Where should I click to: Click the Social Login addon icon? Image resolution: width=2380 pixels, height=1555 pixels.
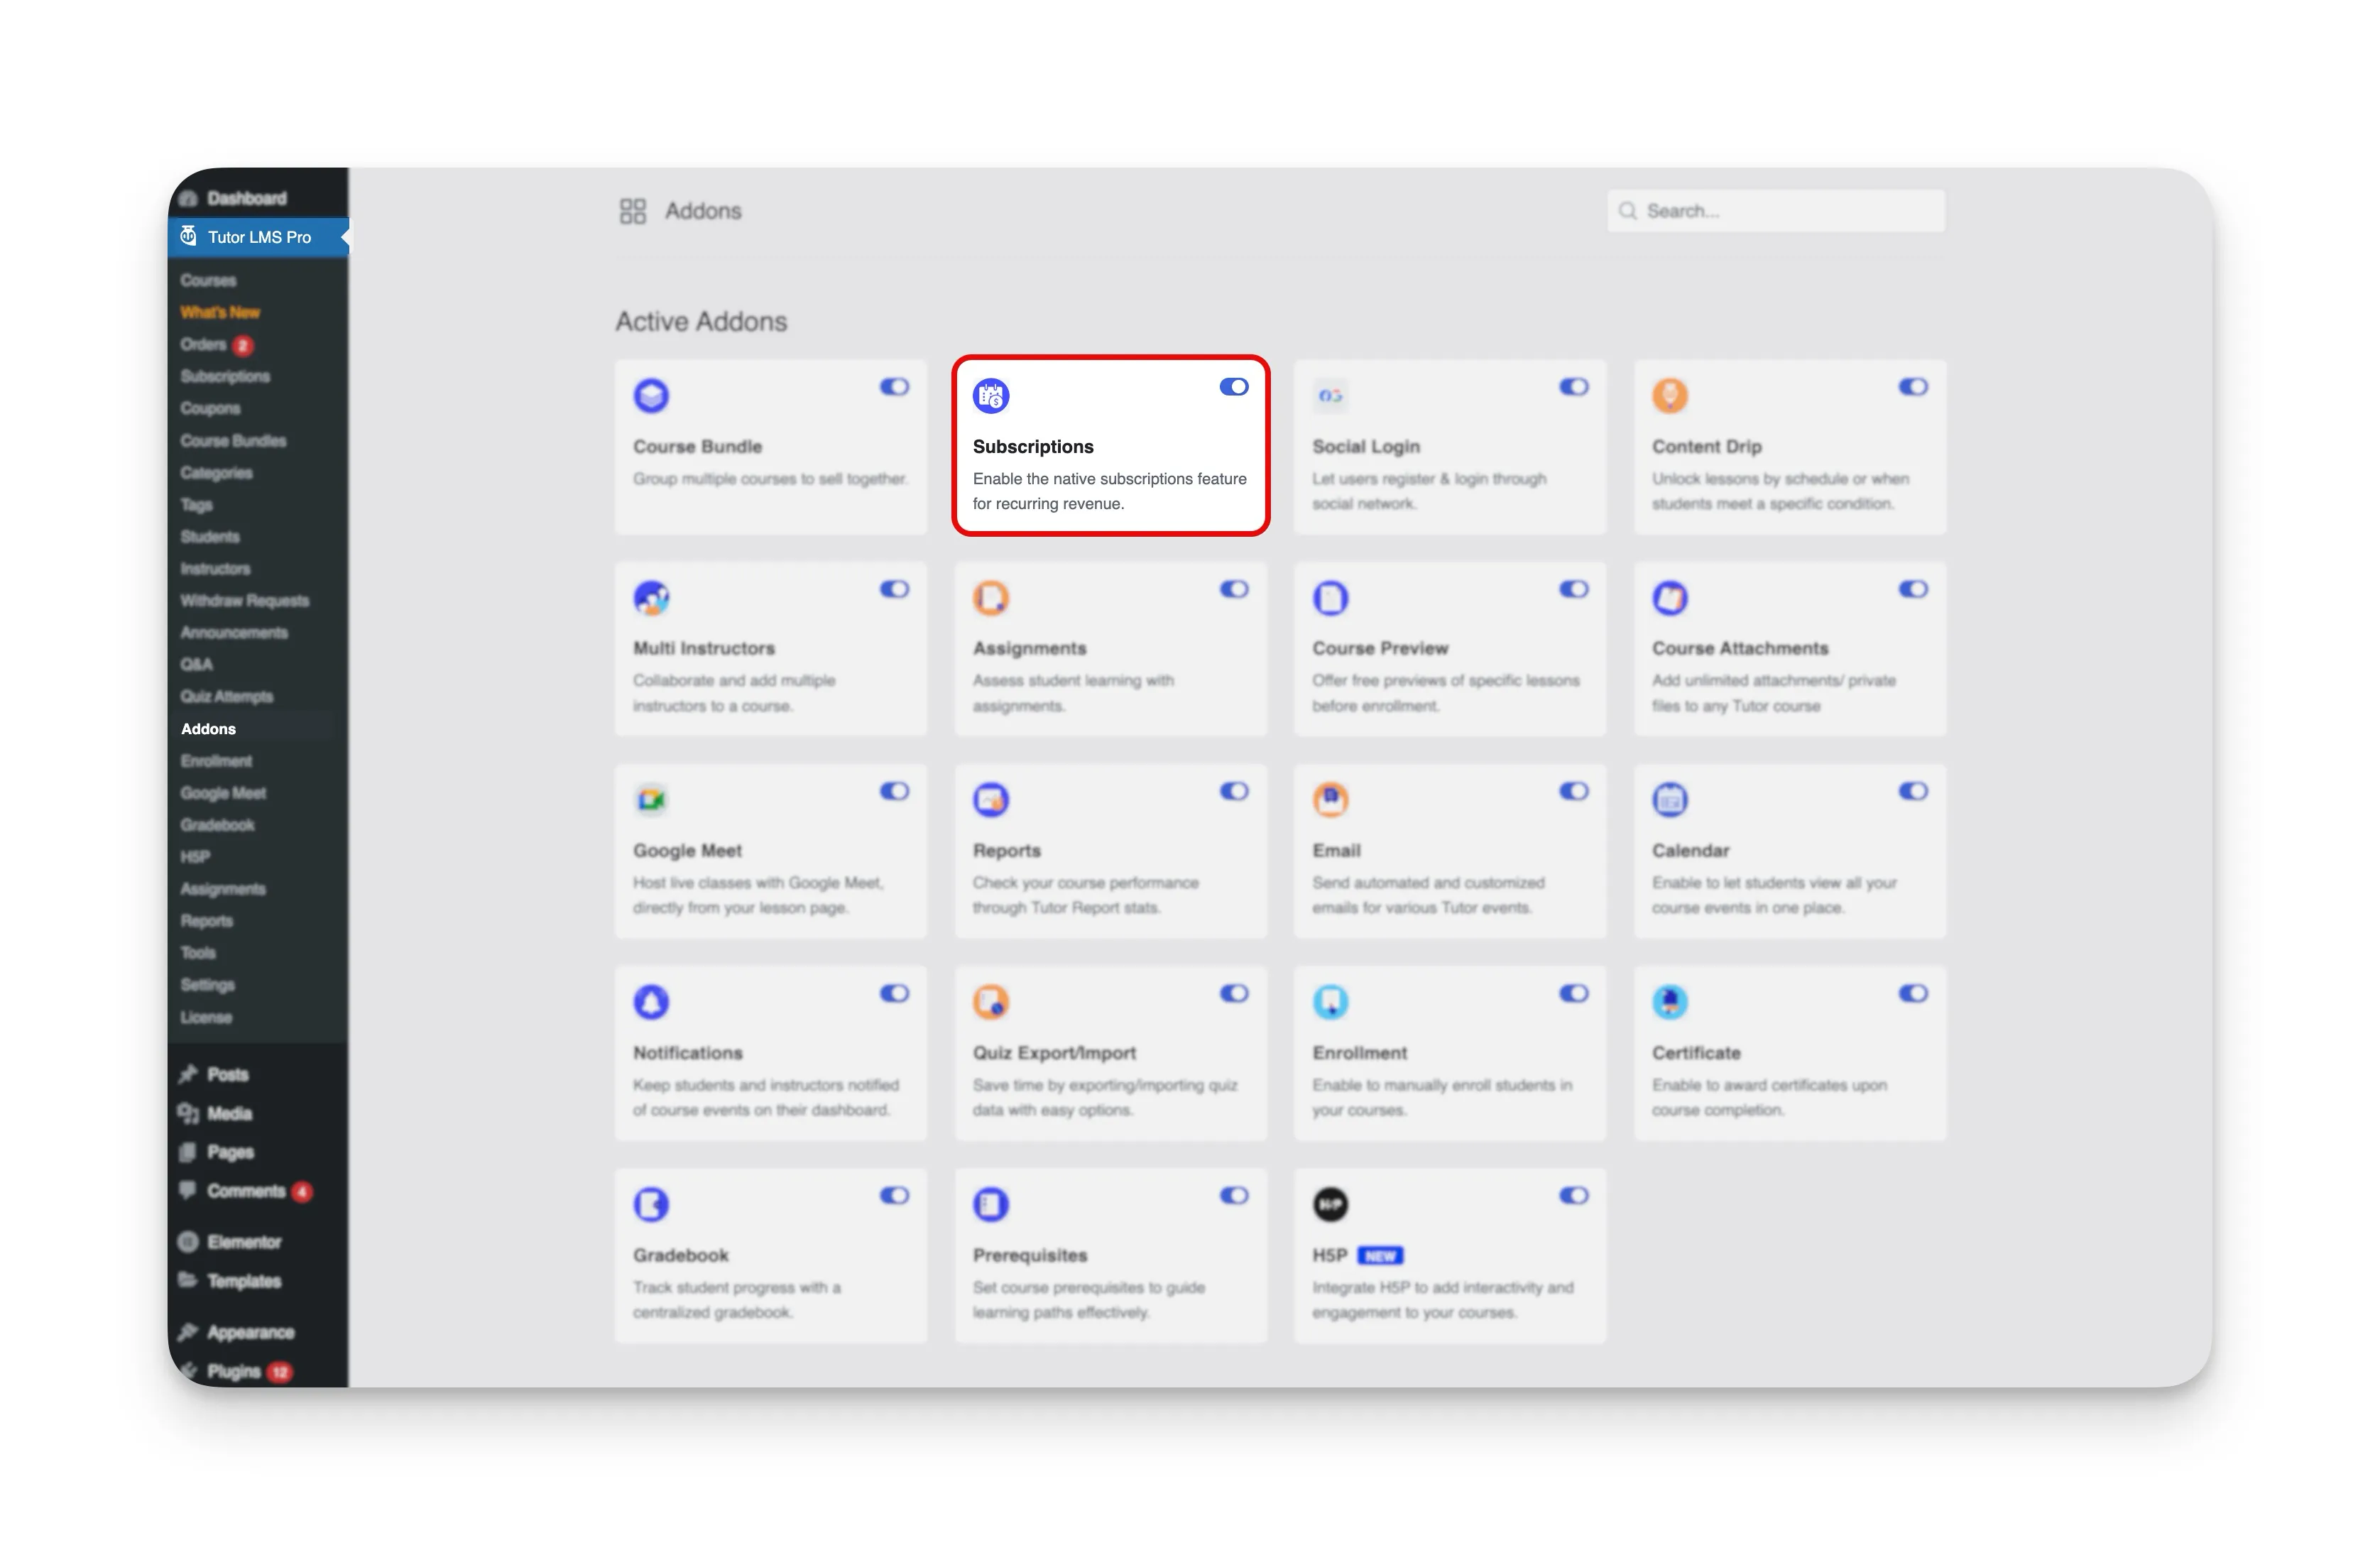pyautogui.click(x=1330, y=396)
